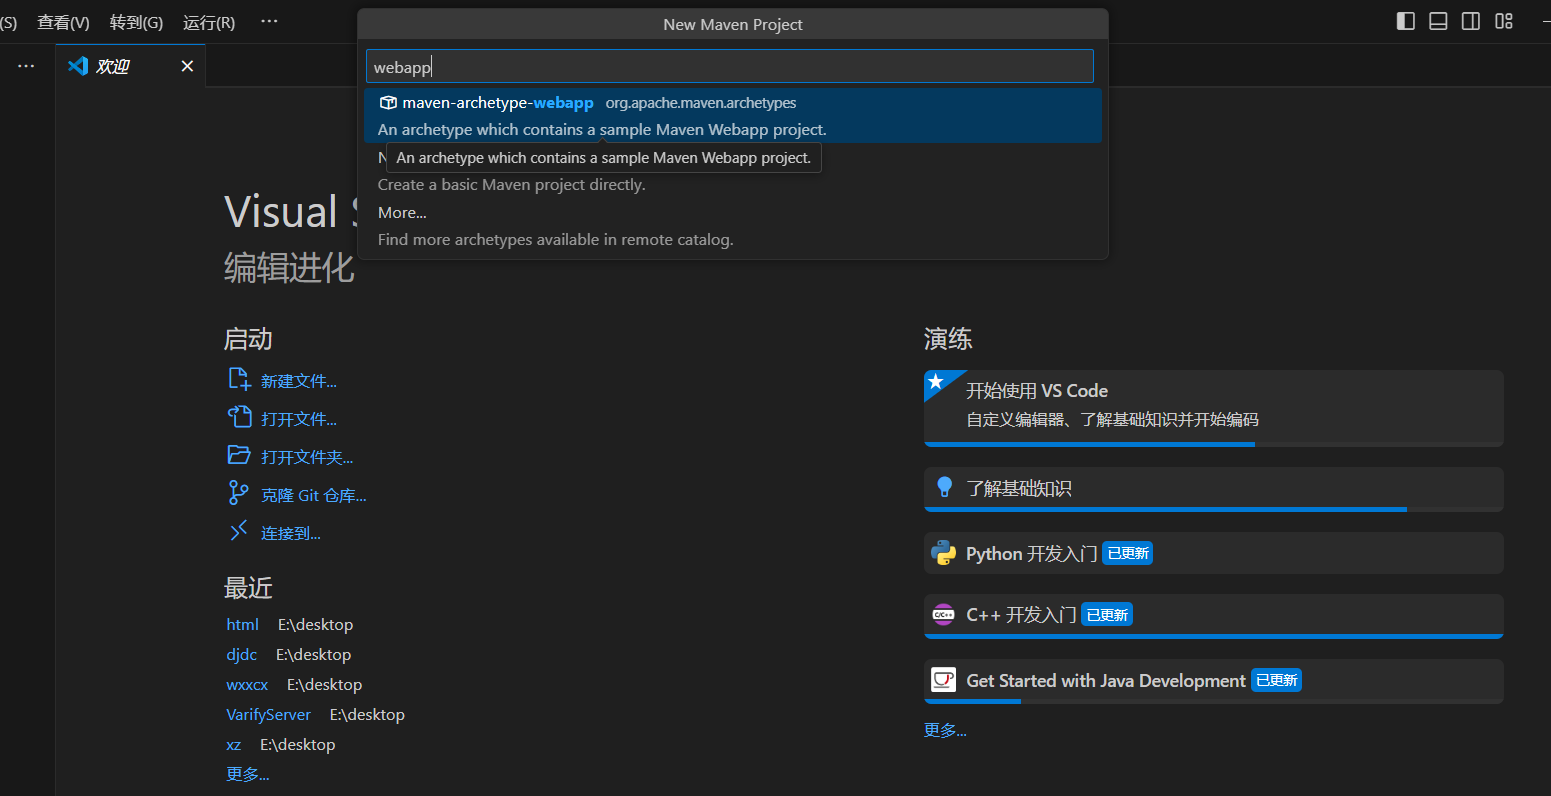Click 新建文件... link
The image size is (1551, 796).
click(299, 381)
